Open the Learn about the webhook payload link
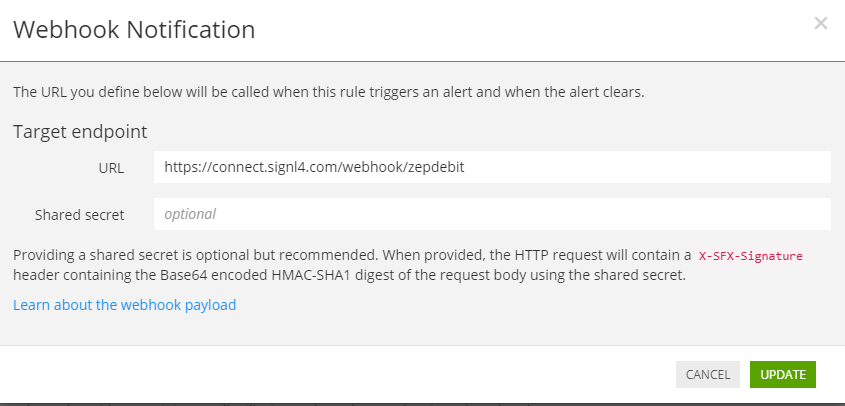The height and width of the screenshot is (406, 845). click(x=124, y=305)
